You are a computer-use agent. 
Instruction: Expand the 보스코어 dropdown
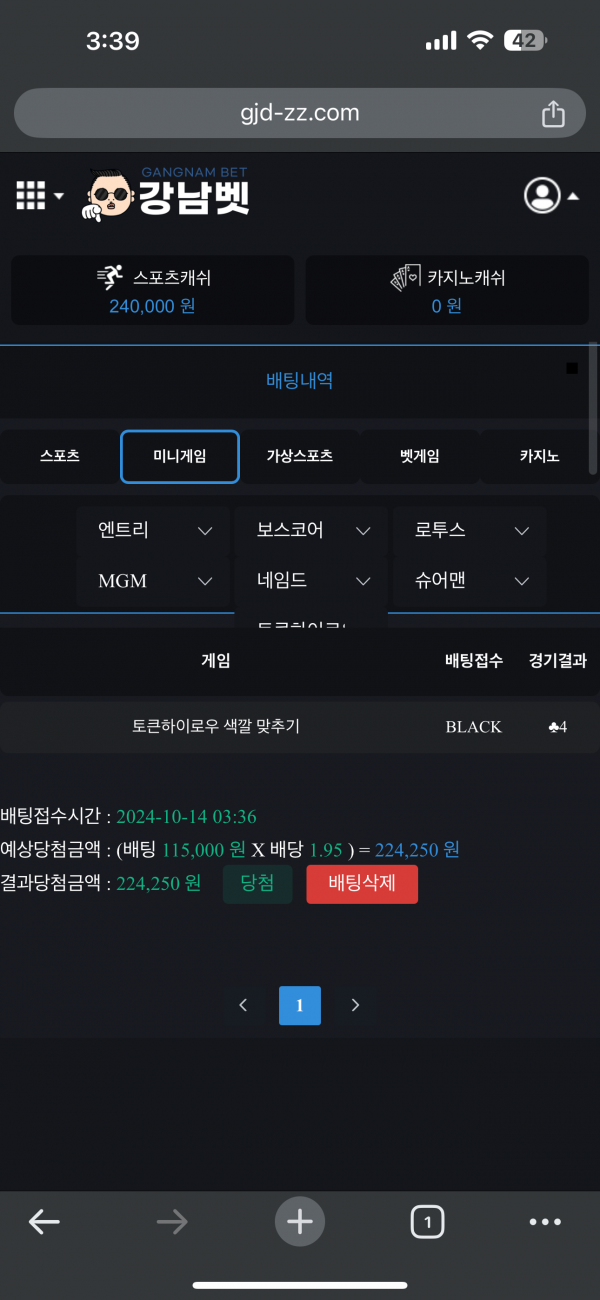click(311, 530)
